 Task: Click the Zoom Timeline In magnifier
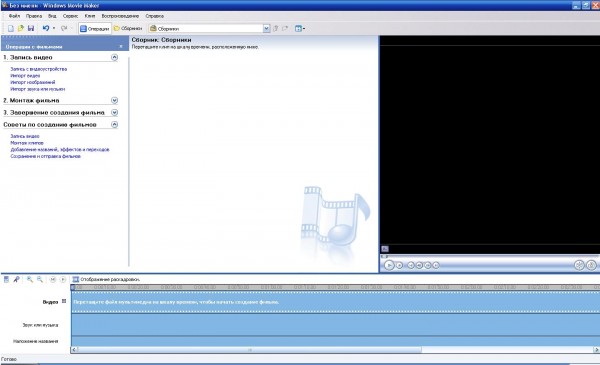(29, 280)
